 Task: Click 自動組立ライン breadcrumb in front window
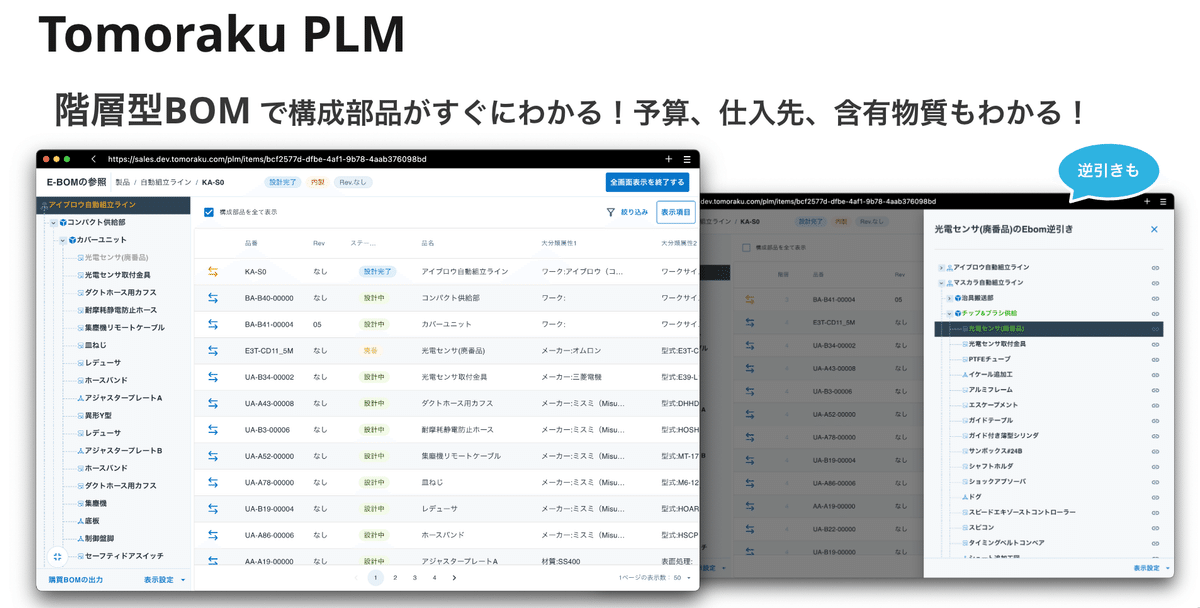(164, 183)
